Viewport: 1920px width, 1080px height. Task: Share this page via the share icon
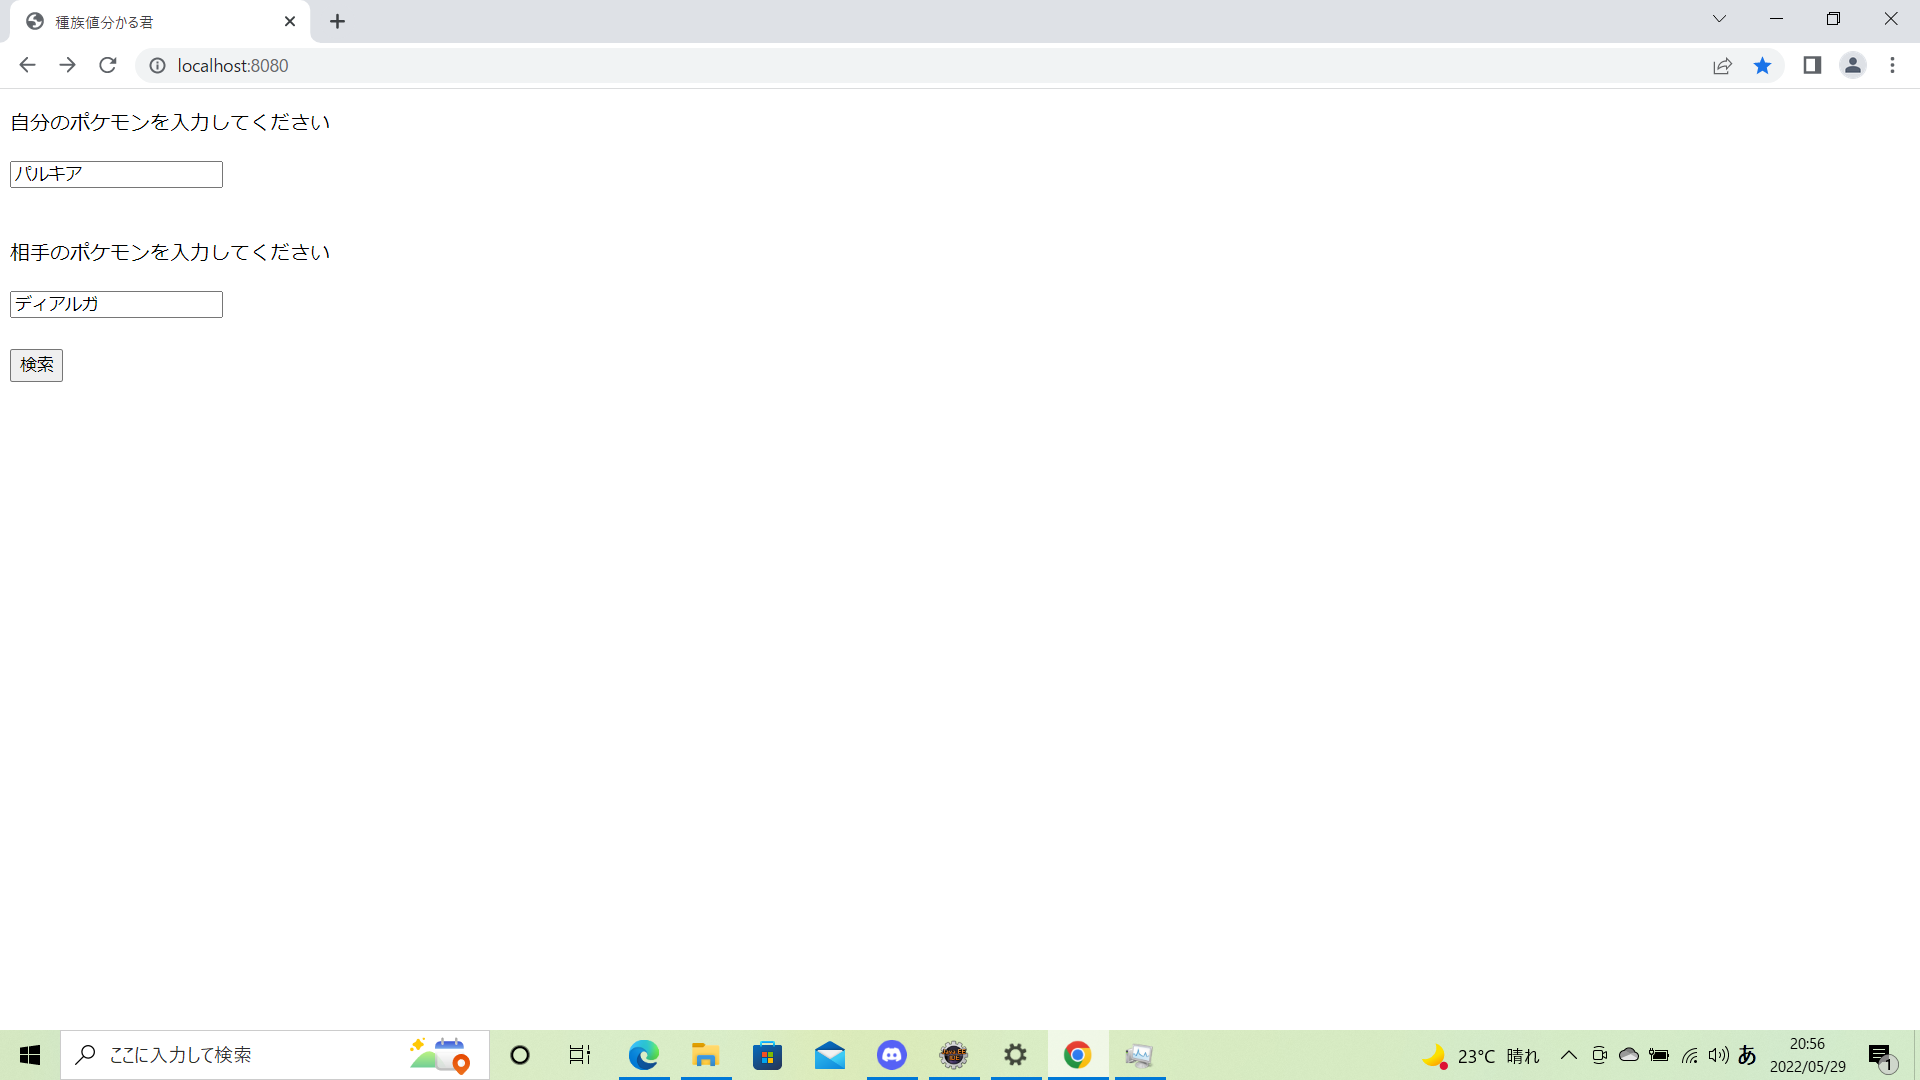[x=1722, y=65]
